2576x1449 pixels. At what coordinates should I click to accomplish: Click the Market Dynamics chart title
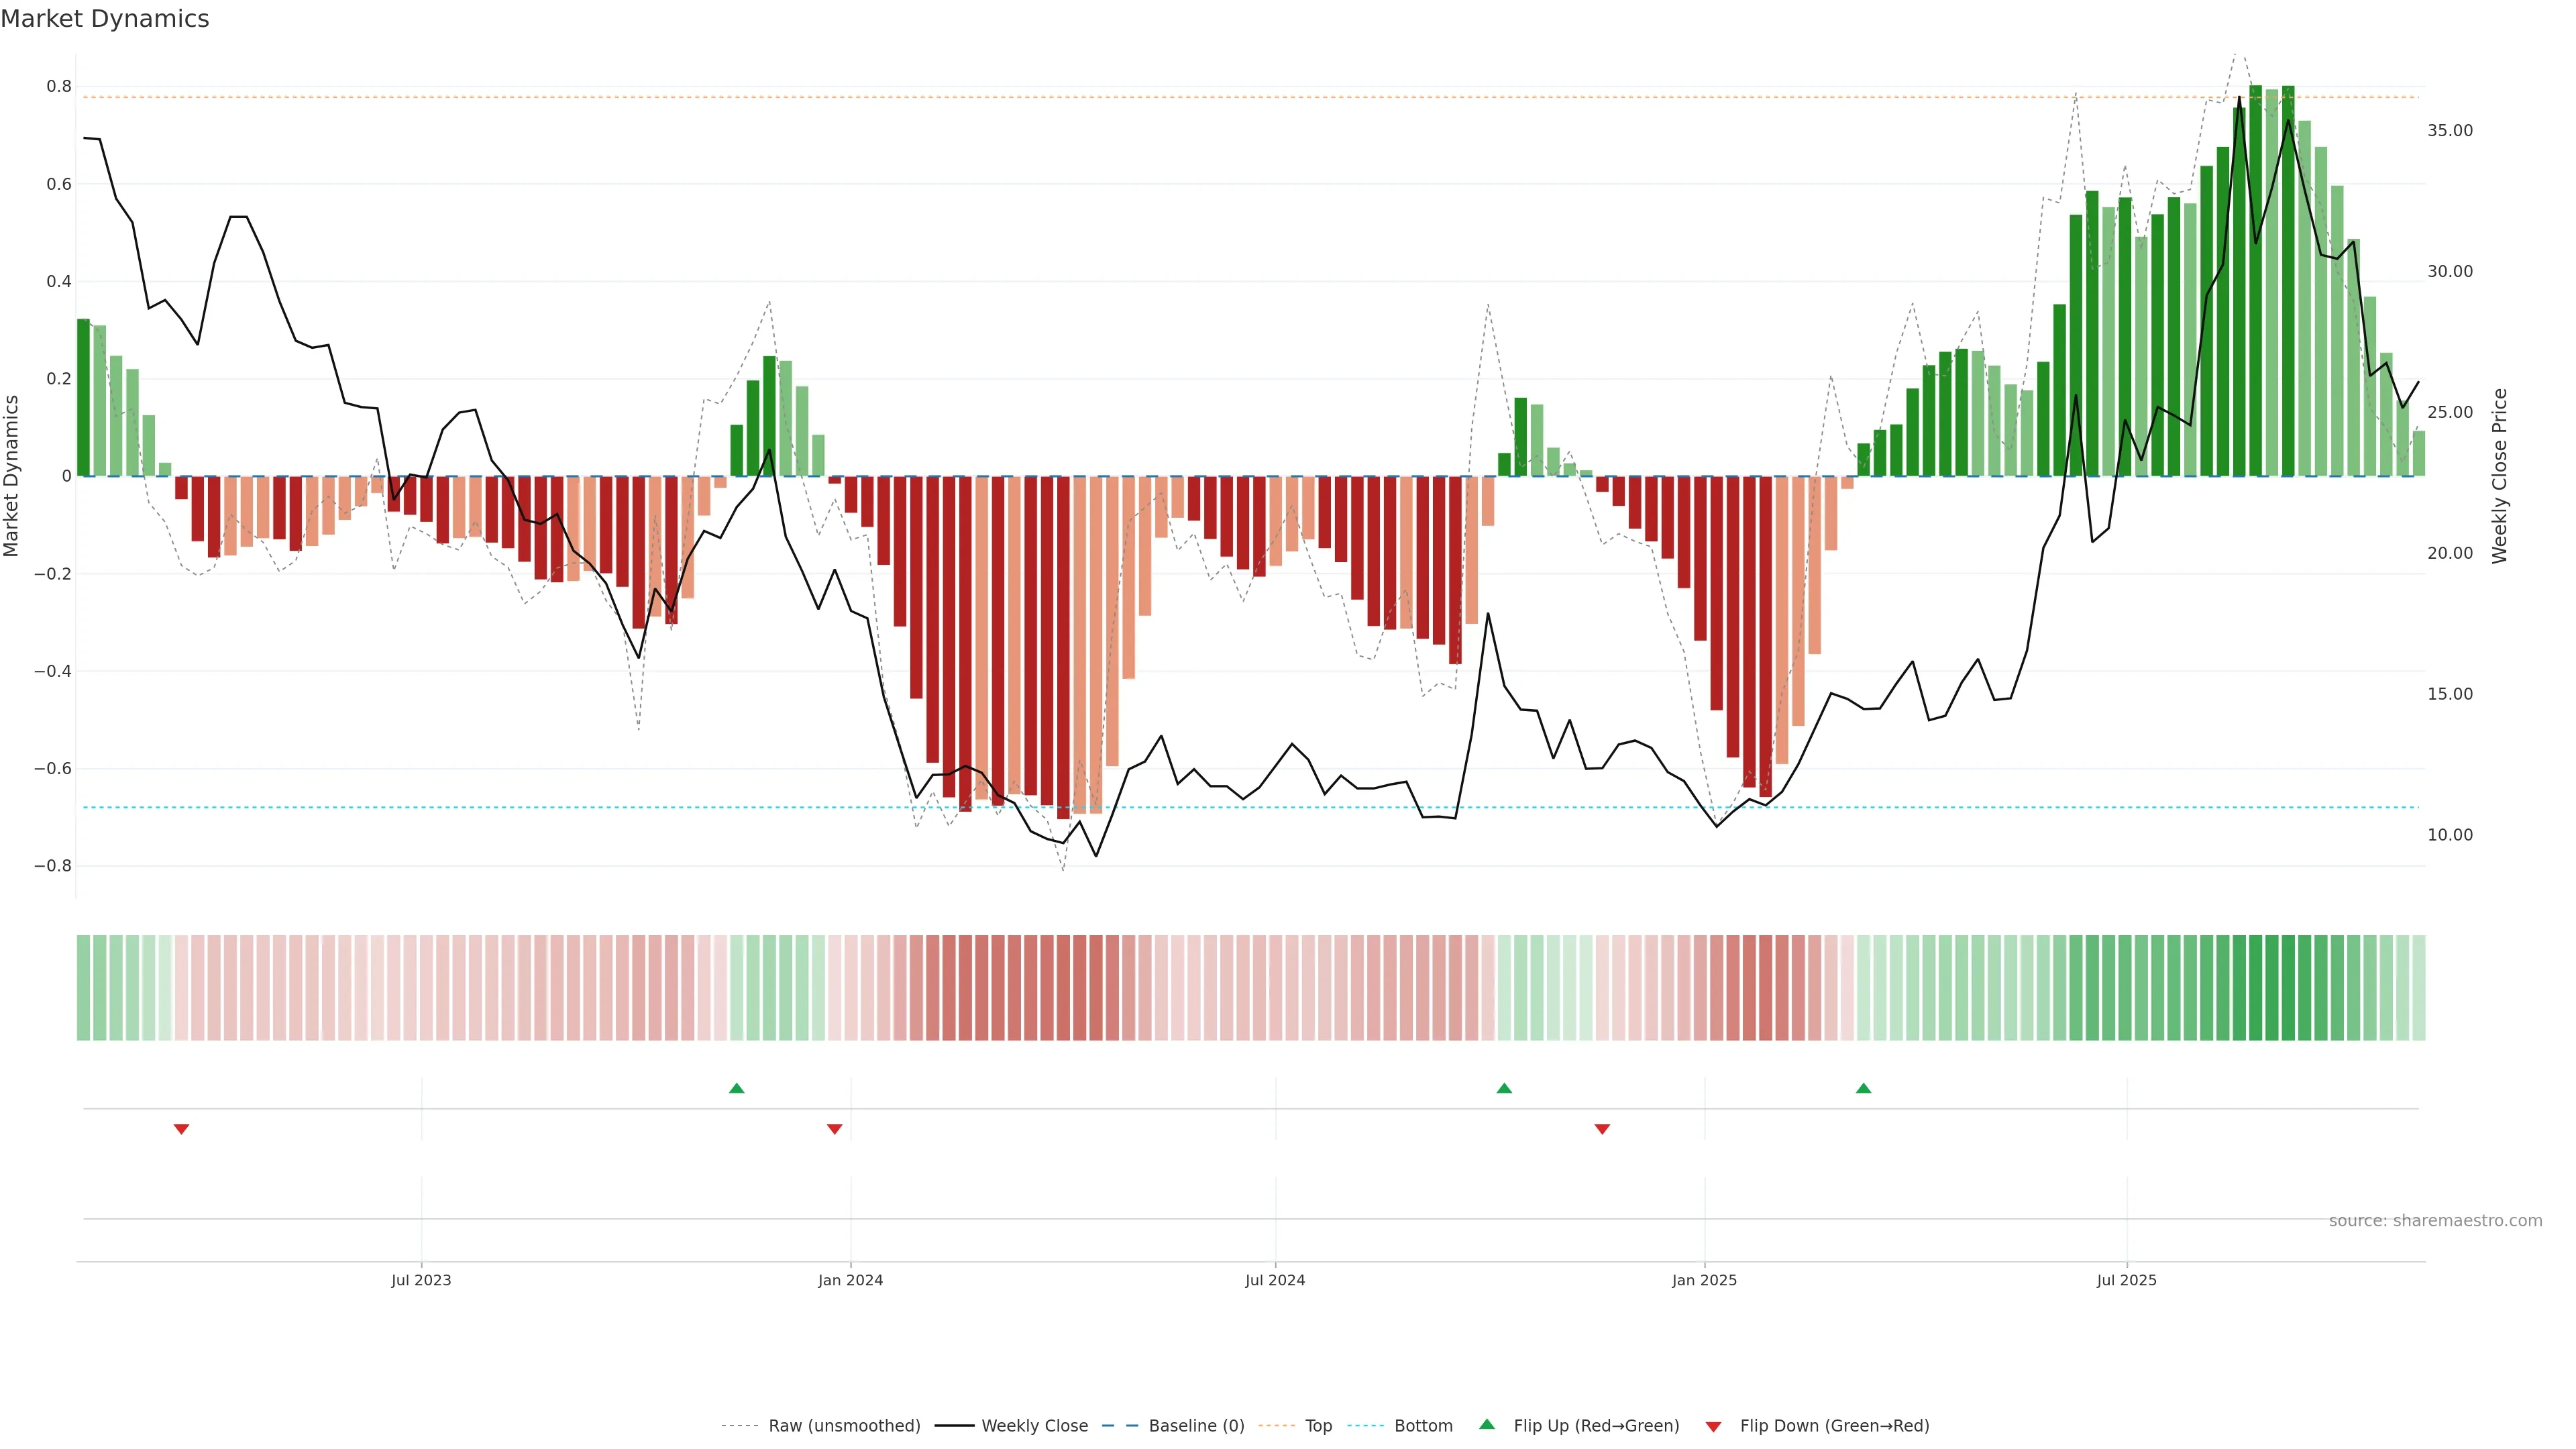coord(105,19)
